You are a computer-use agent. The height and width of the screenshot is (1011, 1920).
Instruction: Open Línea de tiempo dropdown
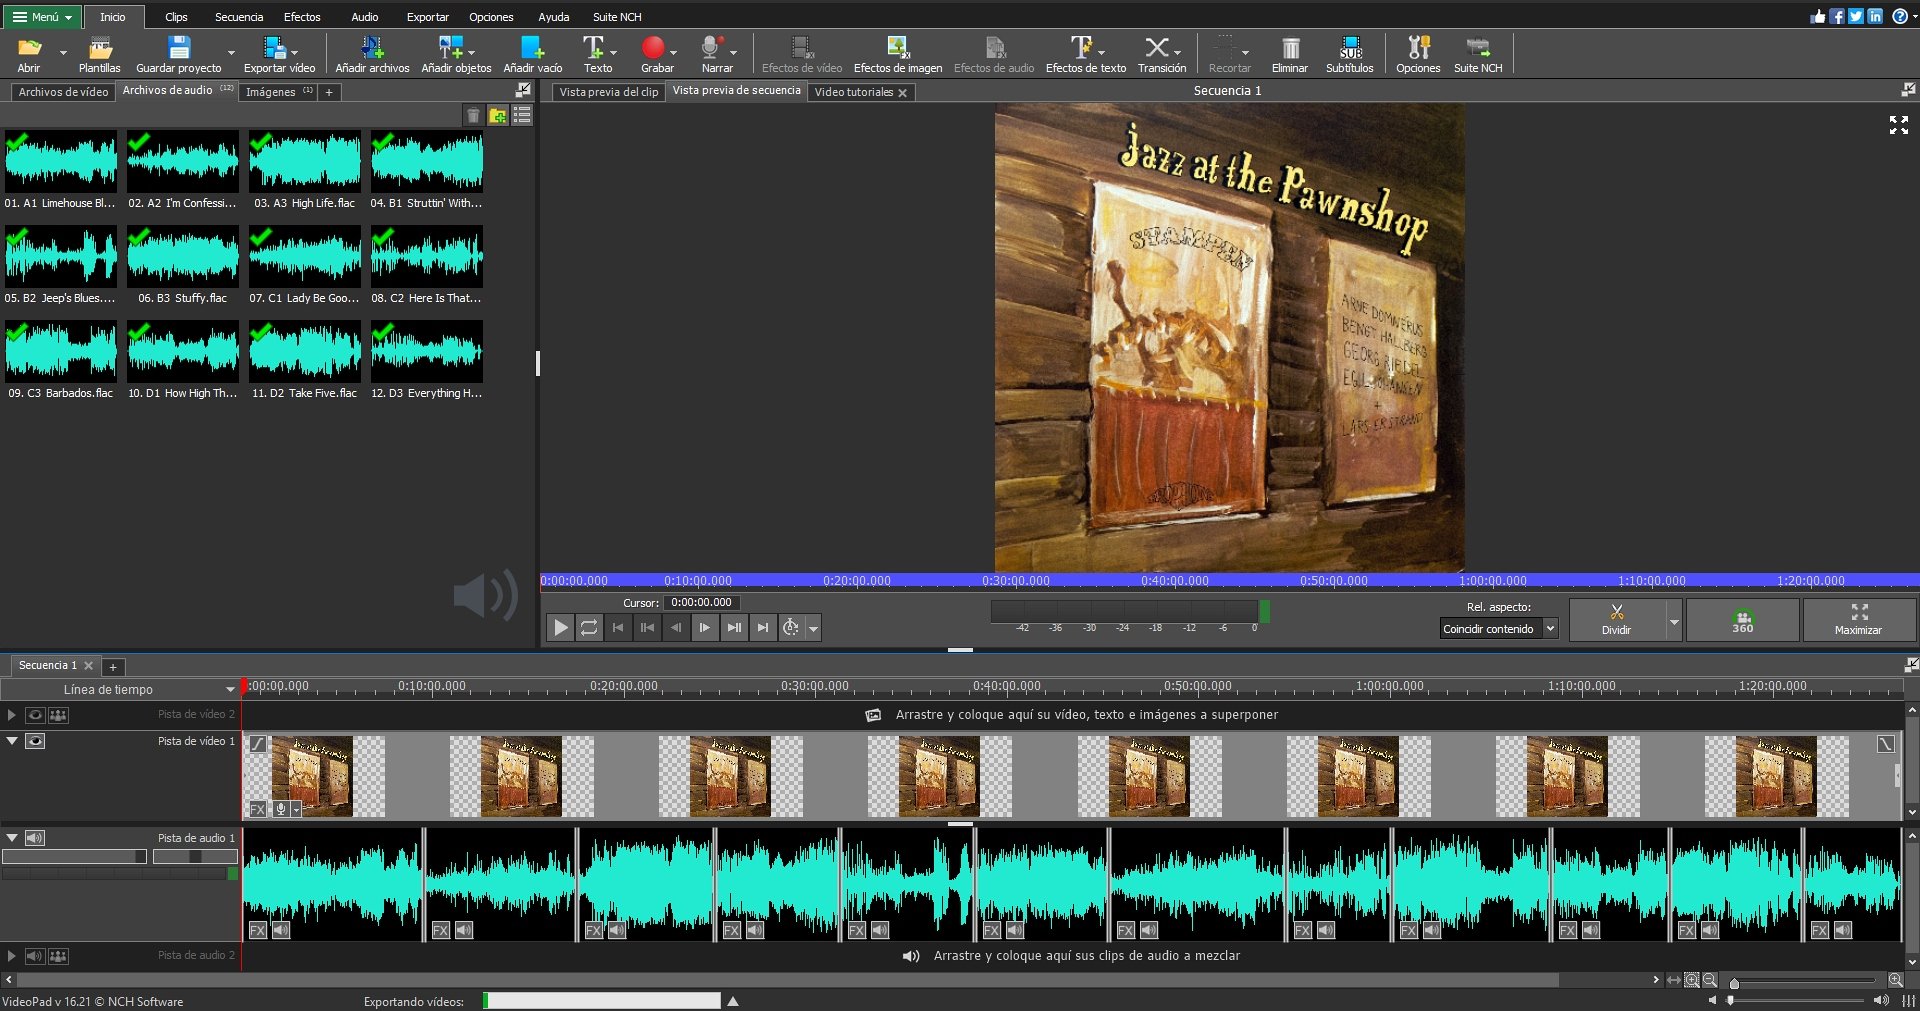click(x=120, y=689)
